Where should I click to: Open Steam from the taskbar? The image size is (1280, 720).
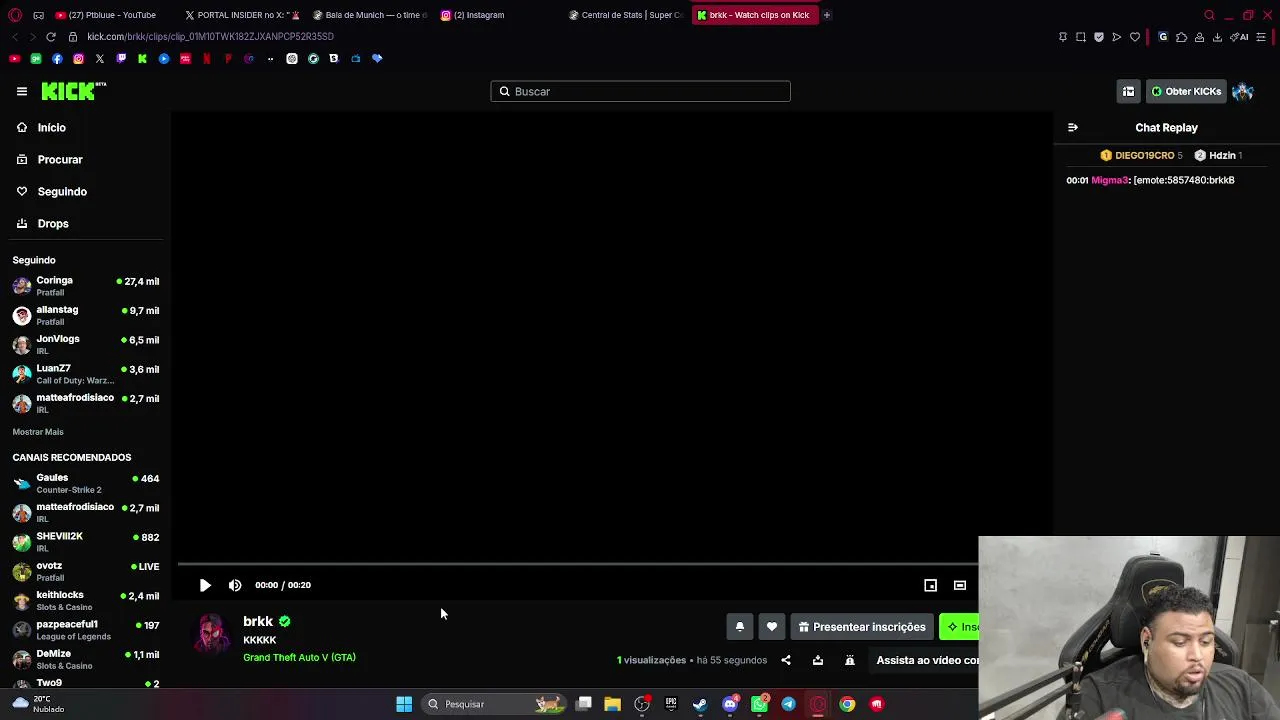click(x=700, y=704)
